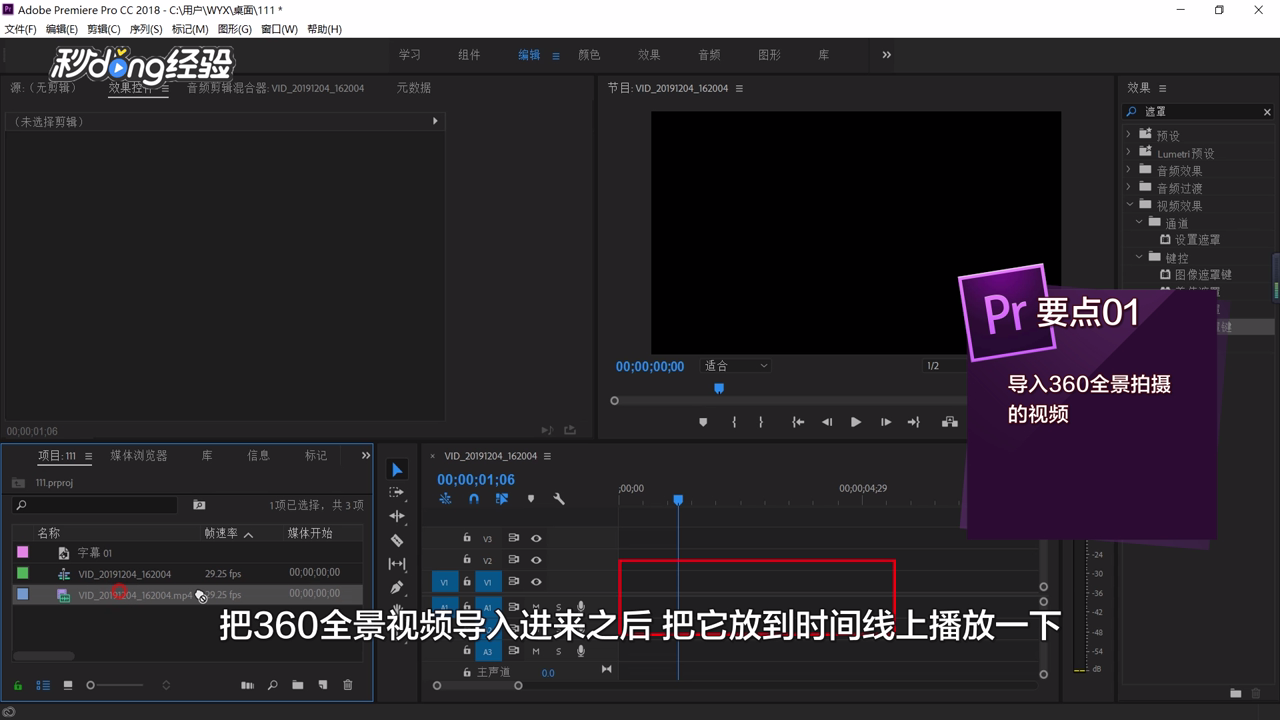Select VID_20191204_162004.mp4 in project list
Image resolution: width=1280 pixels, height=720 pixels.
point(135,595)
